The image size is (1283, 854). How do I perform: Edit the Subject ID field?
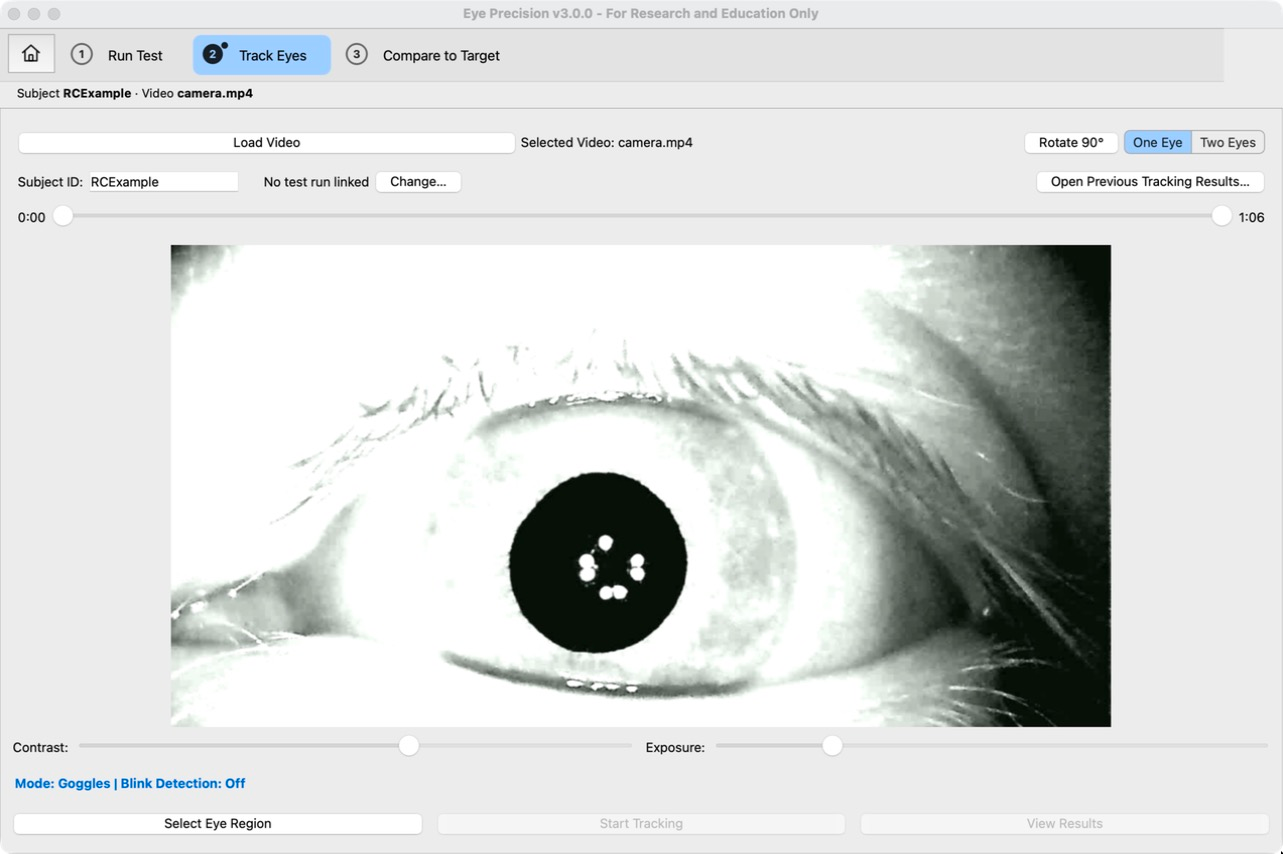[164, 182]
